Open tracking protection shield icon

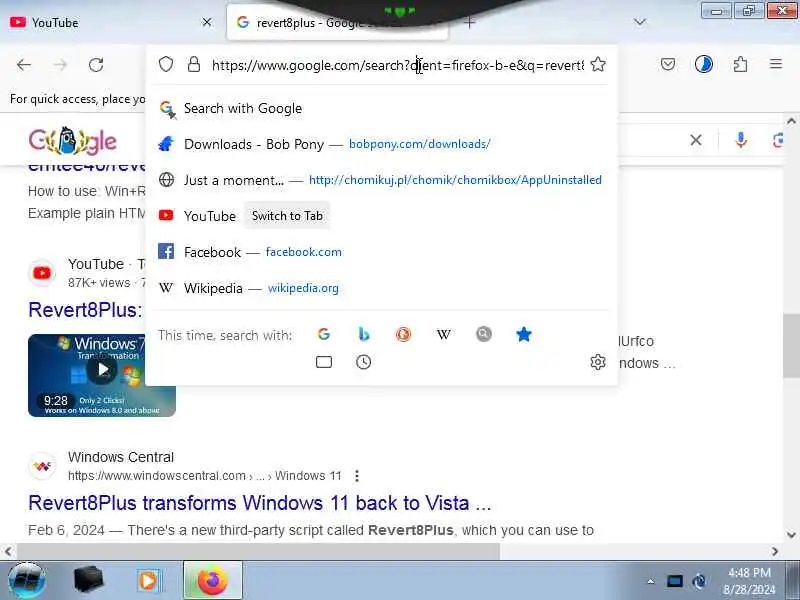point(166,64)
